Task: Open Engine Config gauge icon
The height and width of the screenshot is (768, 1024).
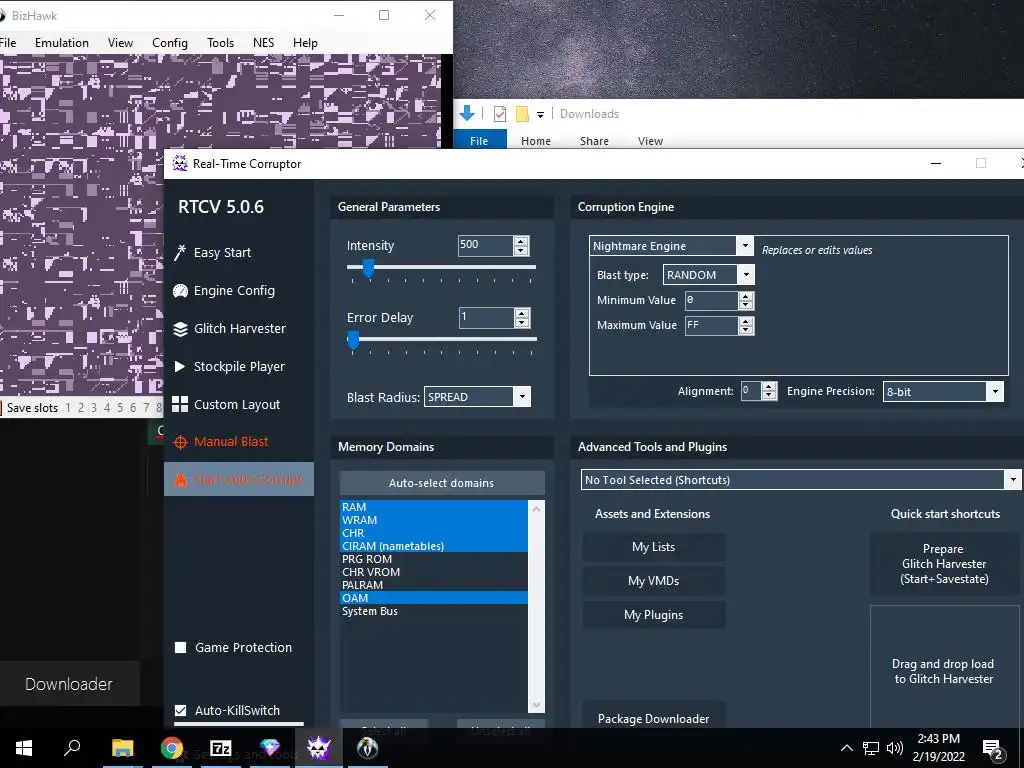Action: pyautogui.click(x=180, y=291)
